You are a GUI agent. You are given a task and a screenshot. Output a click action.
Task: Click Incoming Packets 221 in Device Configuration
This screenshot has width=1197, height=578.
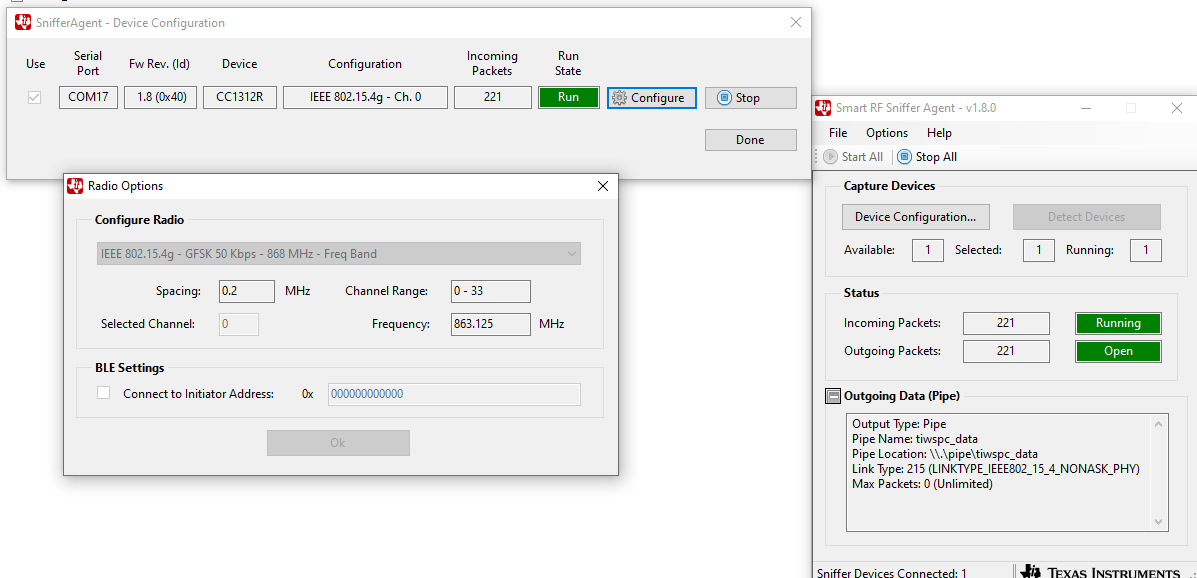492,98
